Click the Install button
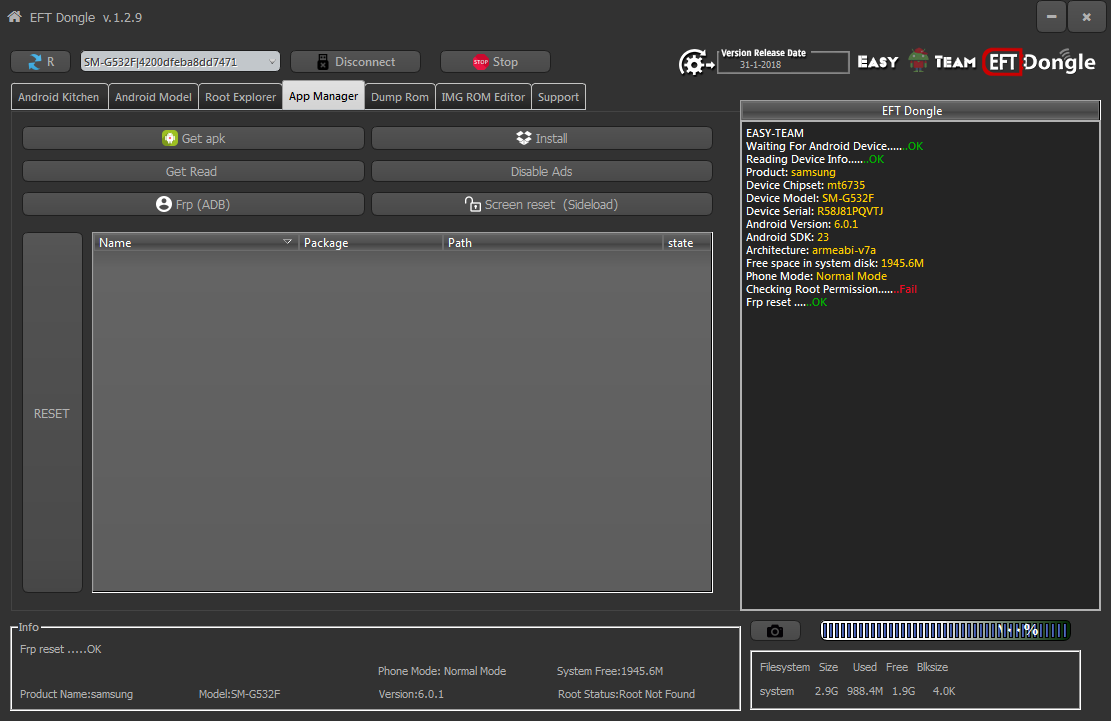The width and height of the screenshot is (1111, 721). (x=542, y=138)
